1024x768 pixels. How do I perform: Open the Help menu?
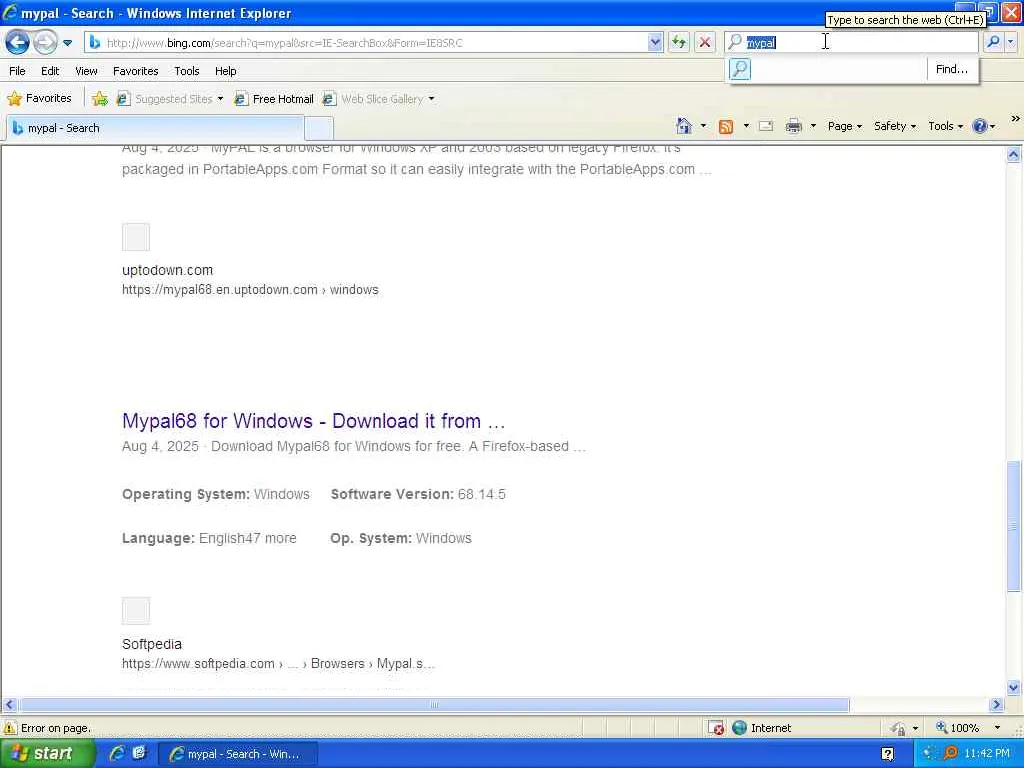click(x=226, y=71)
